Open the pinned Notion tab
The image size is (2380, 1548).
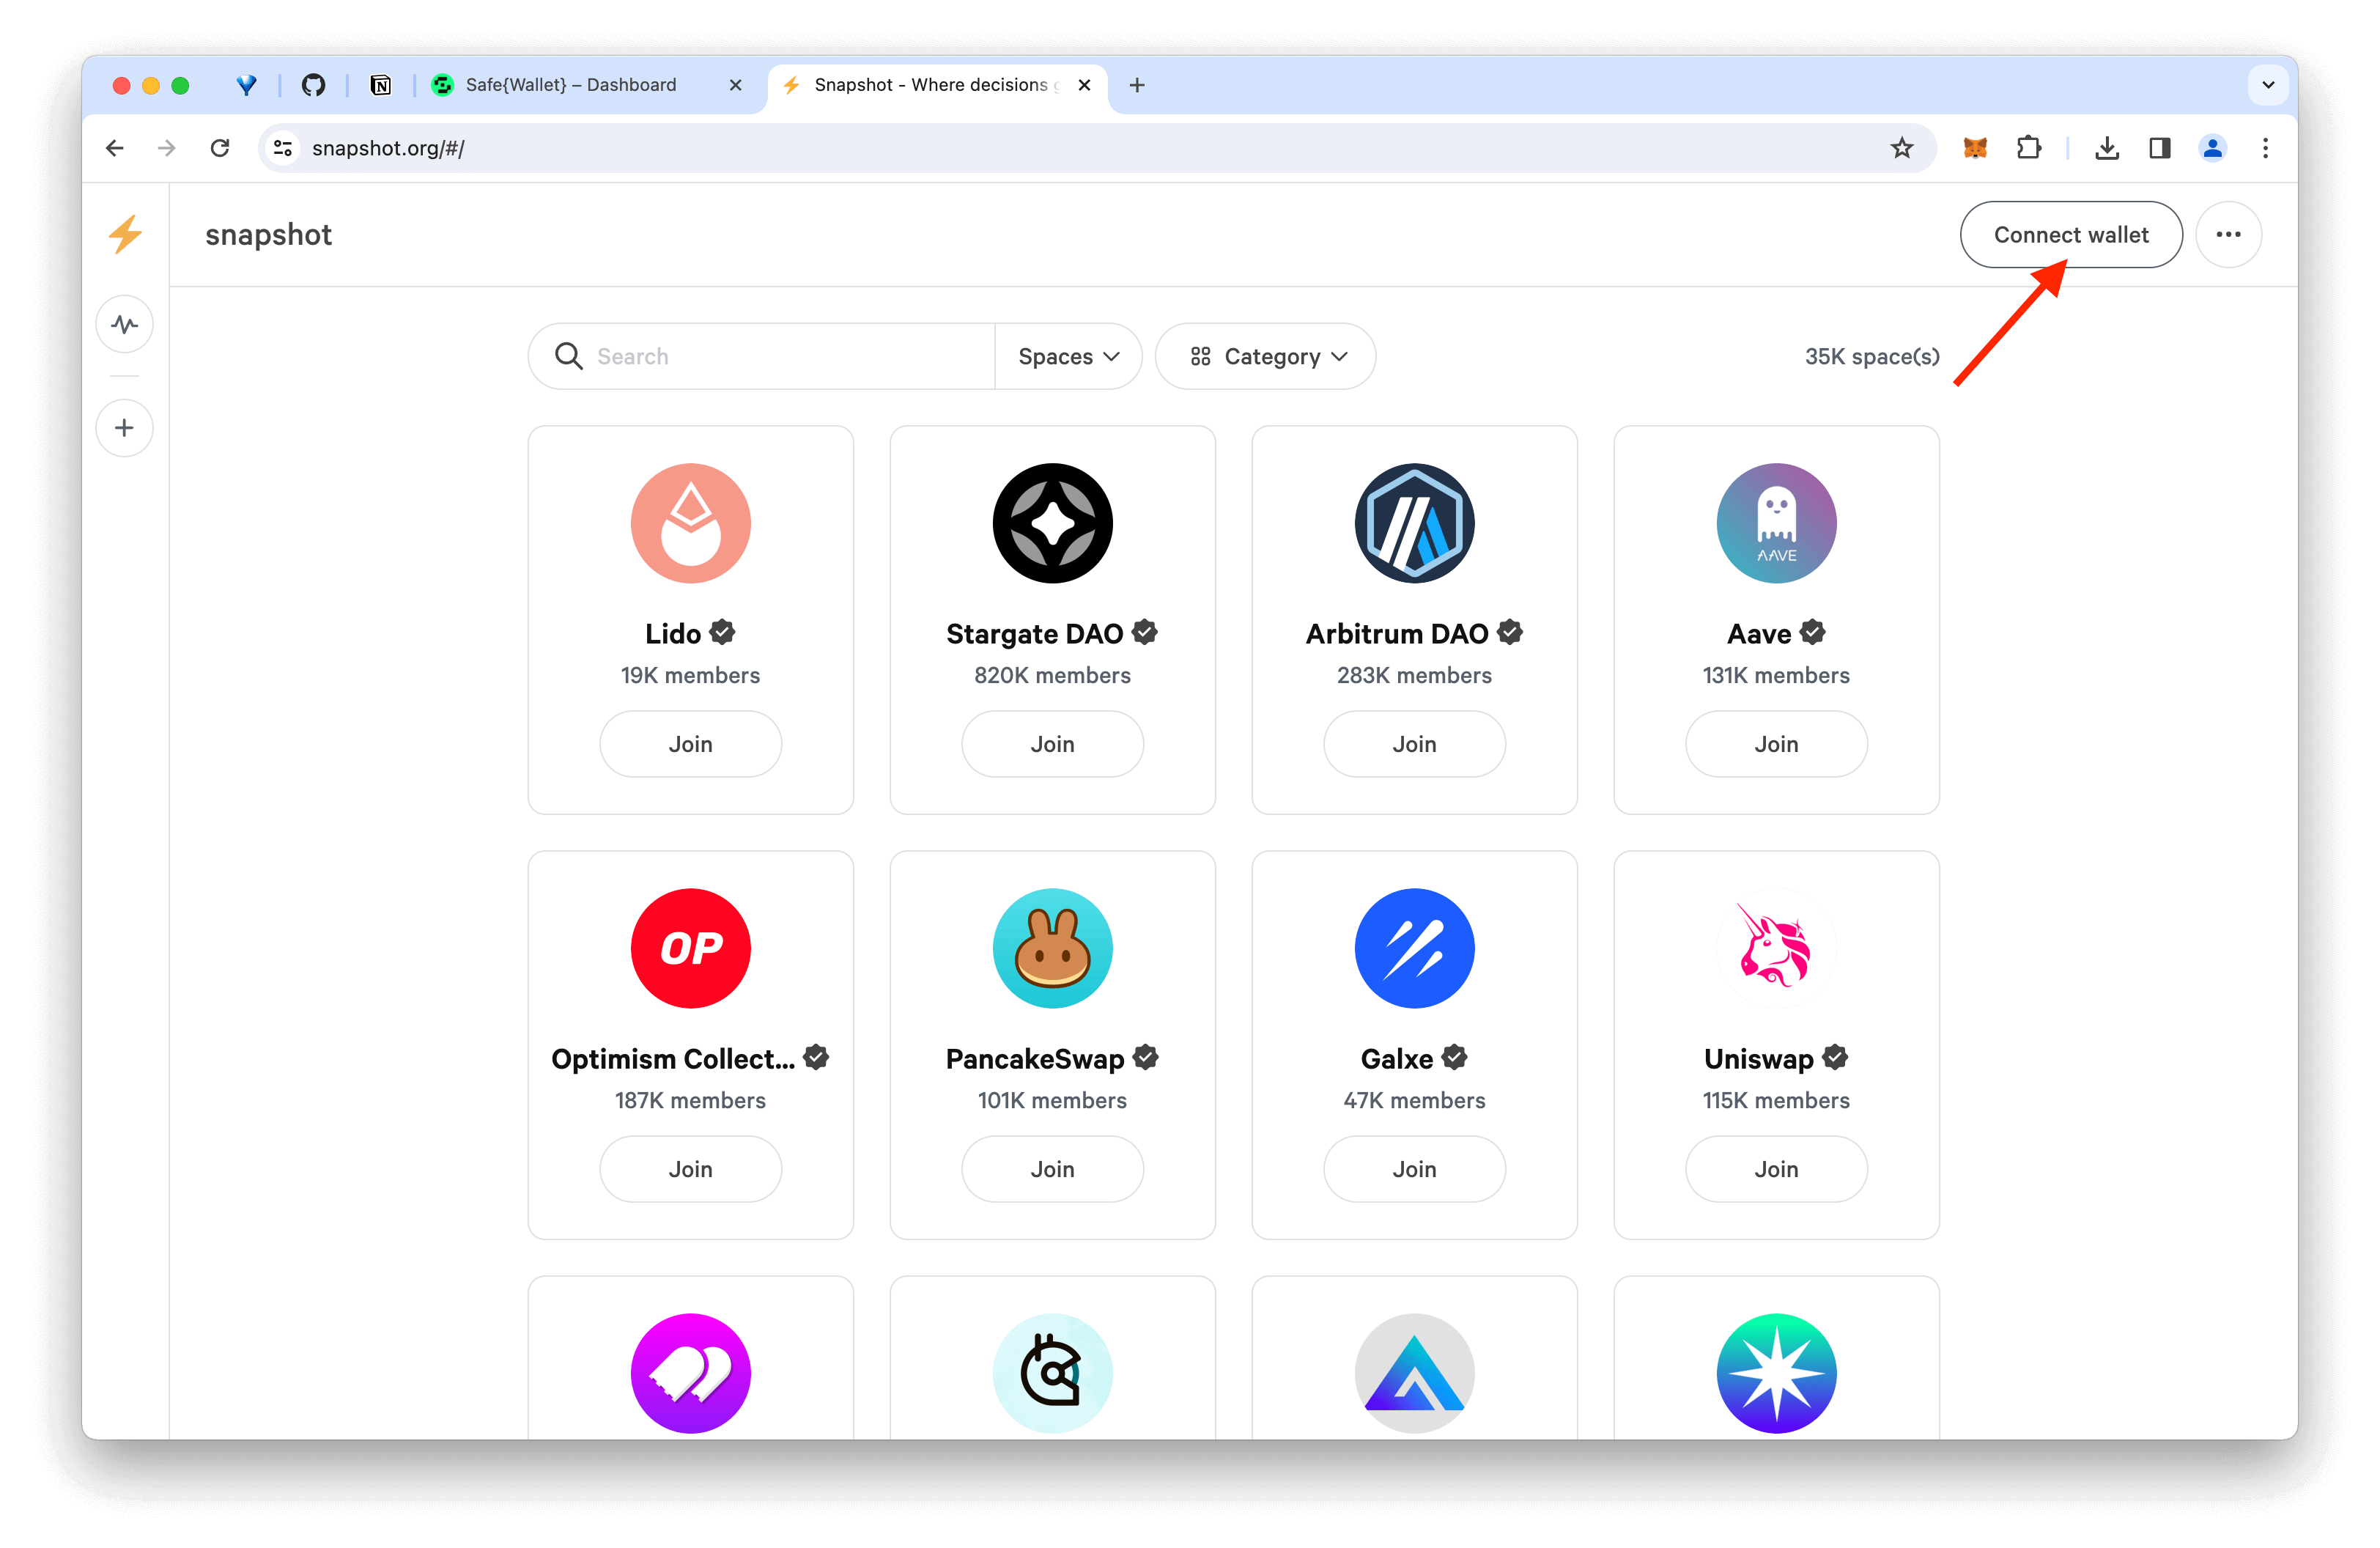pyautogui.click(x=381, y=85)
